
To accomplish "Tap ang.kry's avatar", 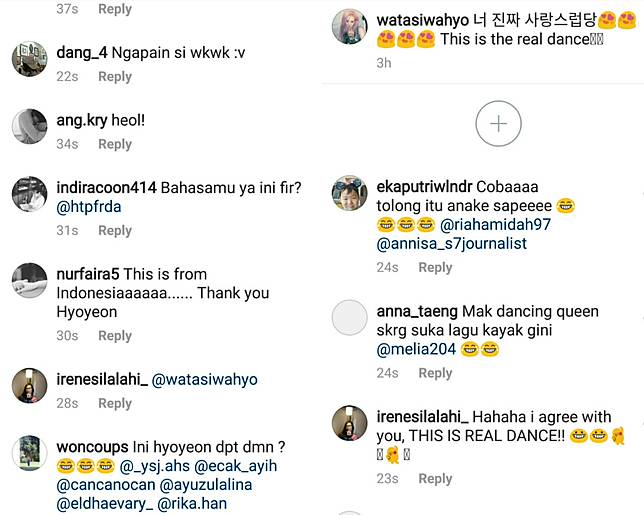I will point(30,126).
